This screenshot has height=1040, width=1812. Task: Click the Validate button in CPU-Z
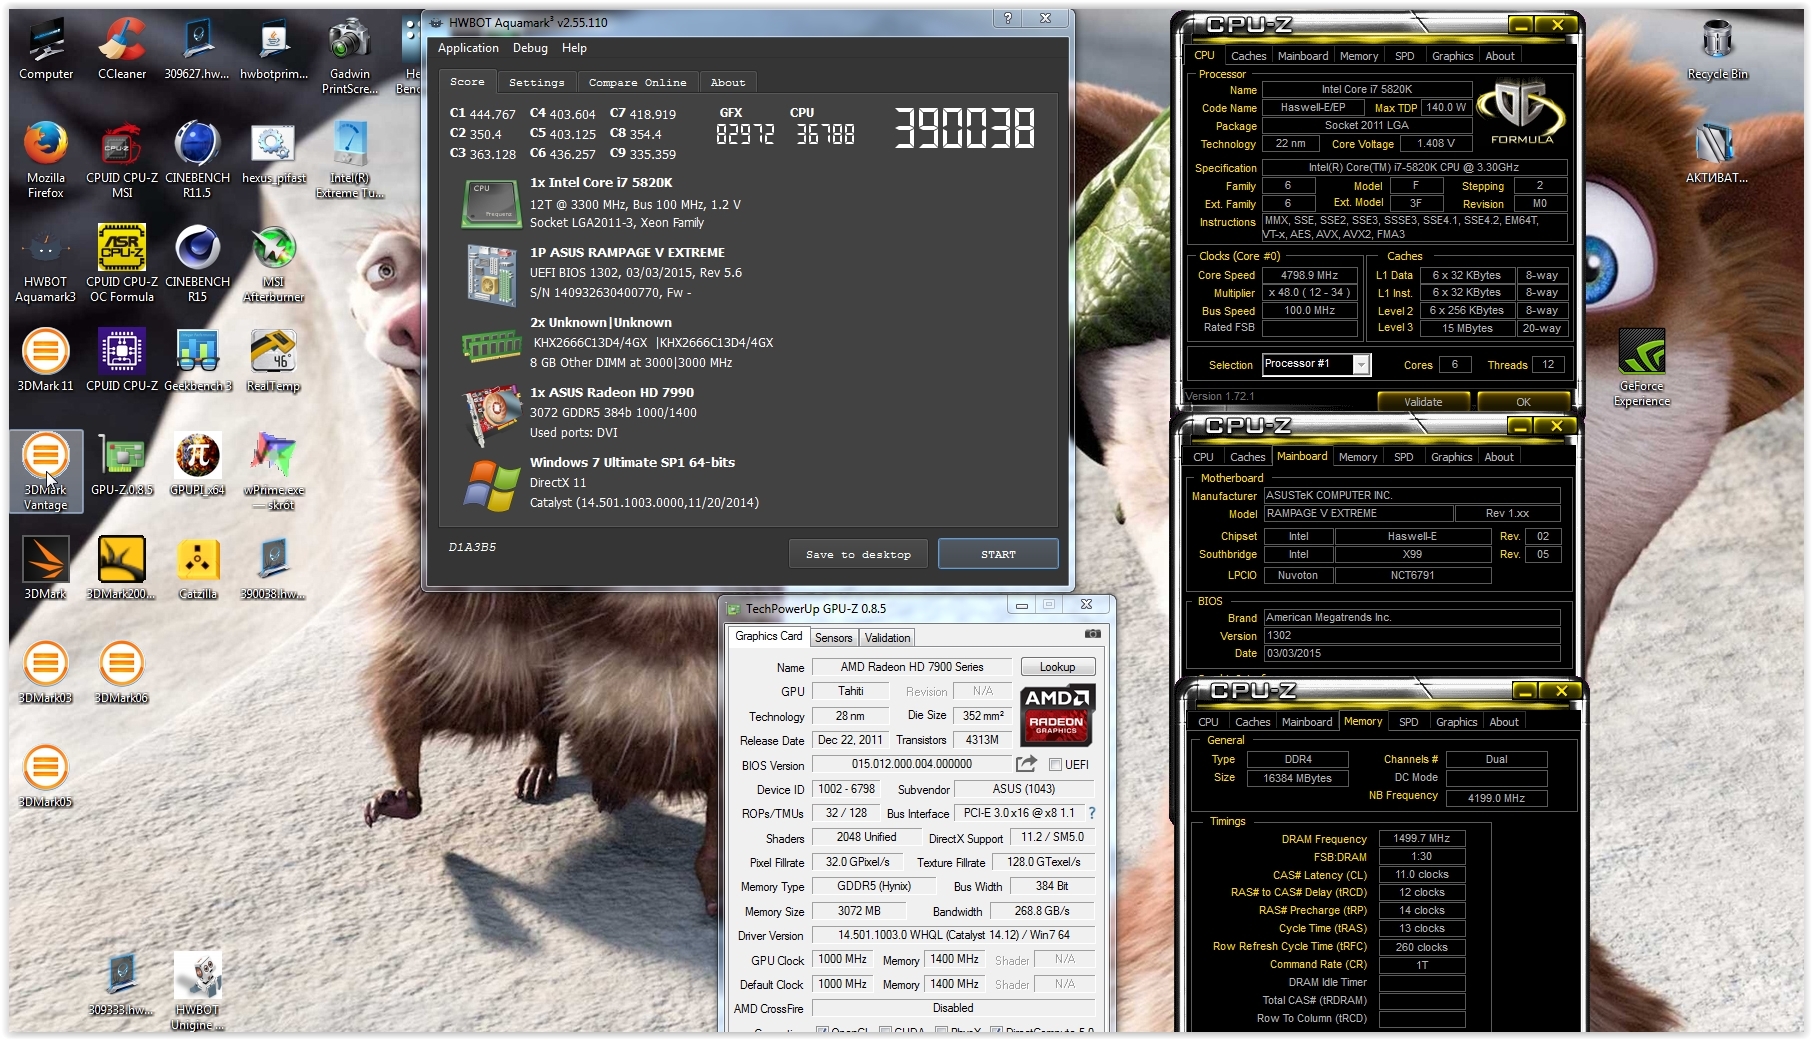point(1423,402)
